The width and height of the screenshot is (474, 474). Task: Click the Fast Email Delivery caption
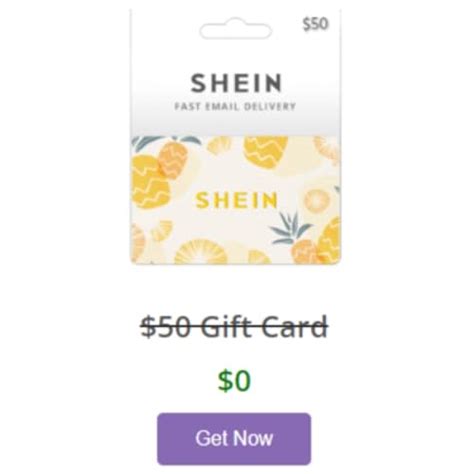click(x=235, y=107)
